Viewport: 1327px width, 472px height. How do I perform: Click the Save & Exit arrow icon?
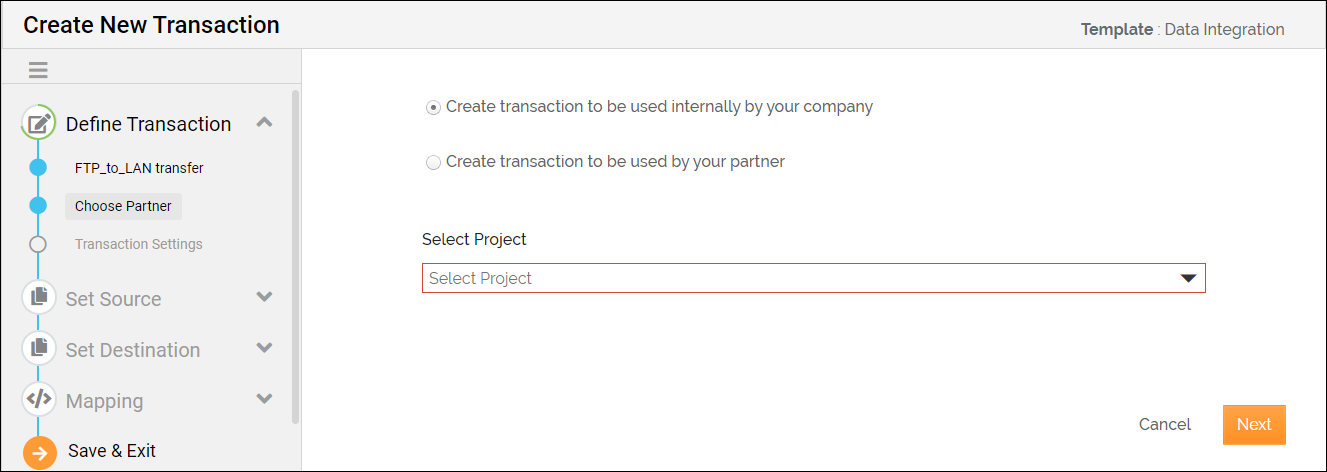coord(39,453)
